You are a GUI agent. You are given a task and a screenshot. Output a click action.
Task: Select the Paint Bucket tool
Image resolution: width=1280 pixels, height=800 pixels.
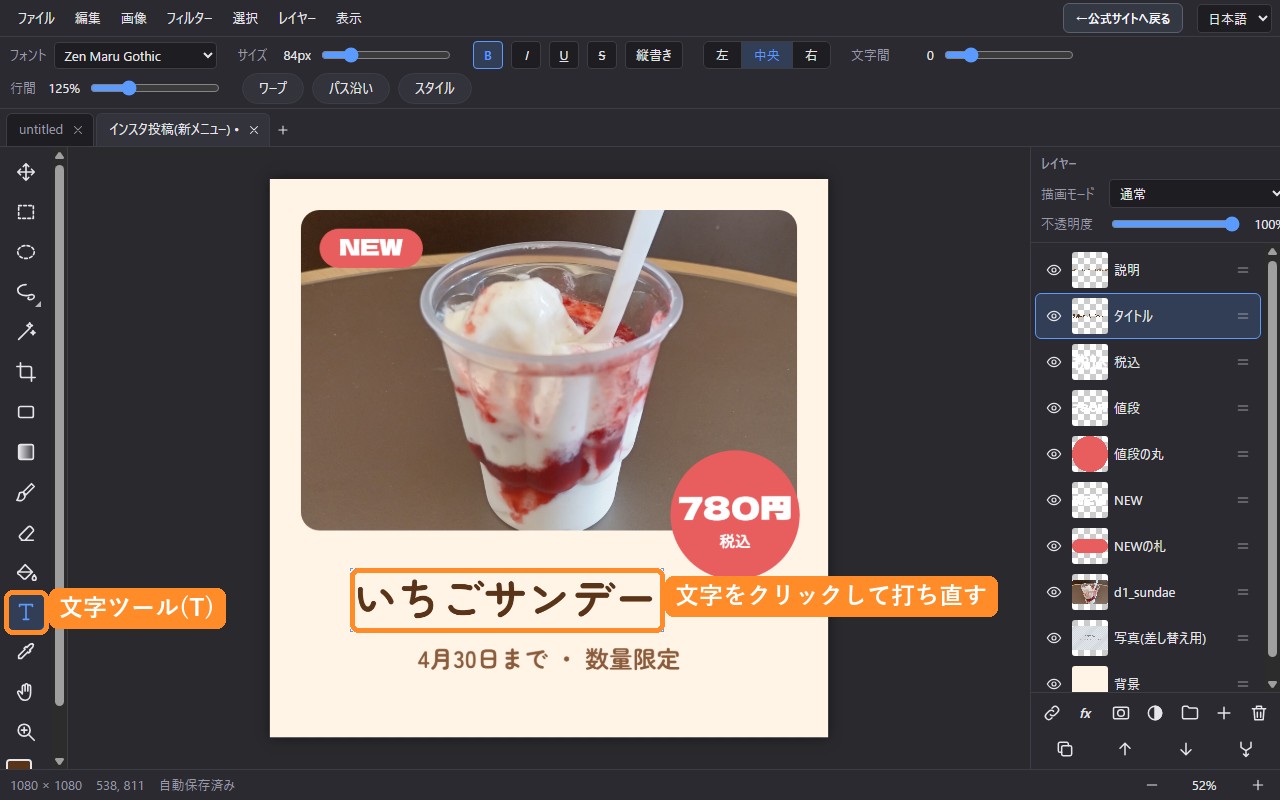click(x=26, y=572)
